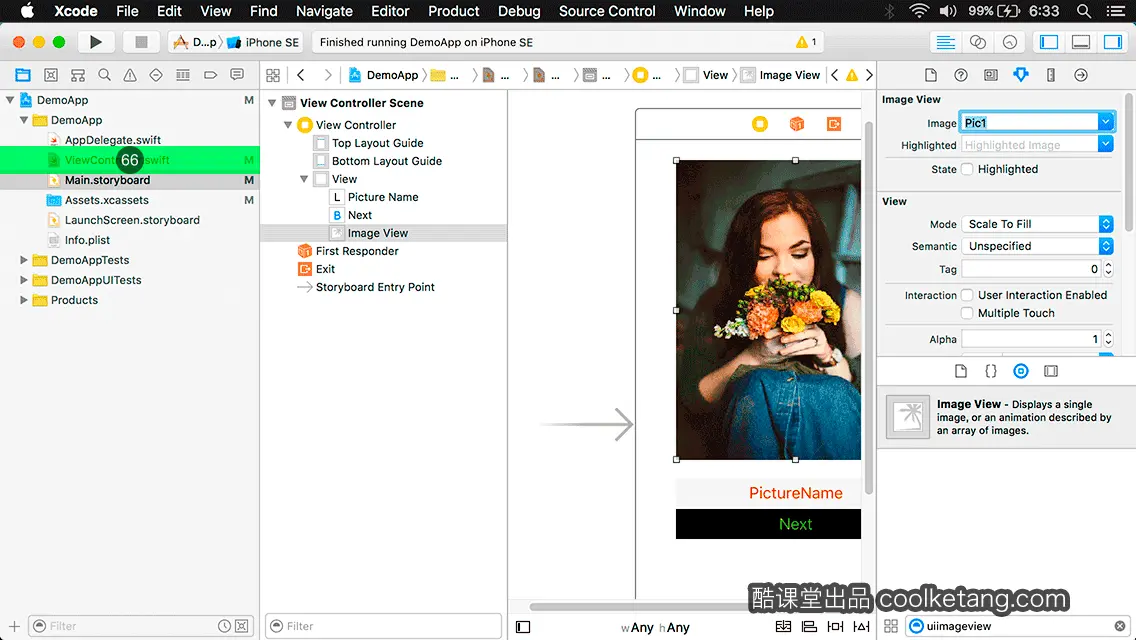Open the File inspector

pos(931,75)
